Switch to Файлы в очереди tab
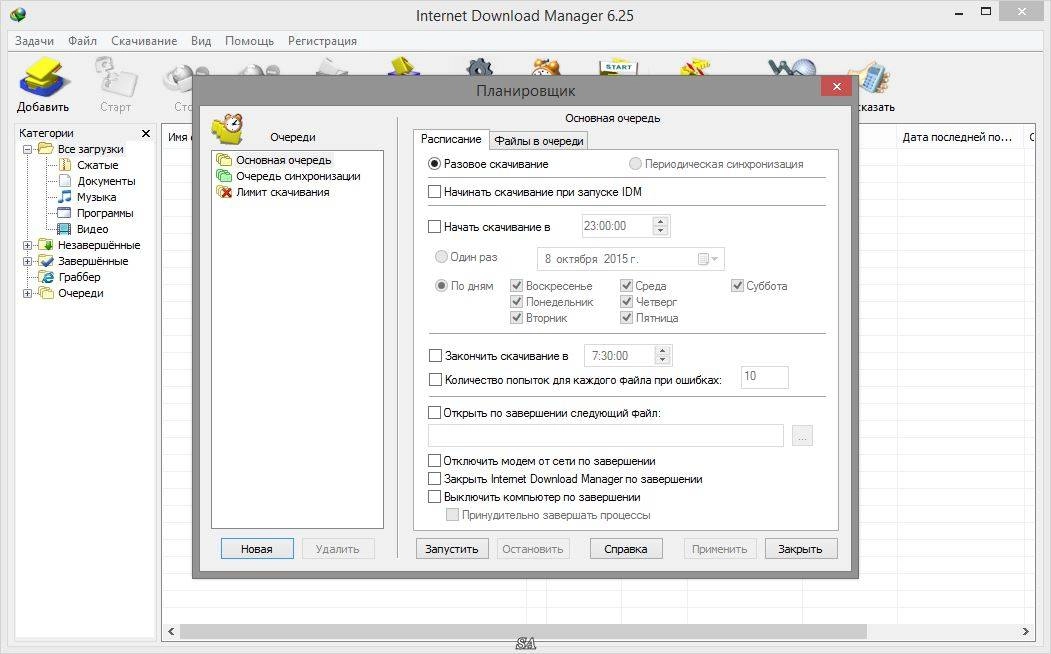Screen dimensions: 1051x654 coord(539,141)
